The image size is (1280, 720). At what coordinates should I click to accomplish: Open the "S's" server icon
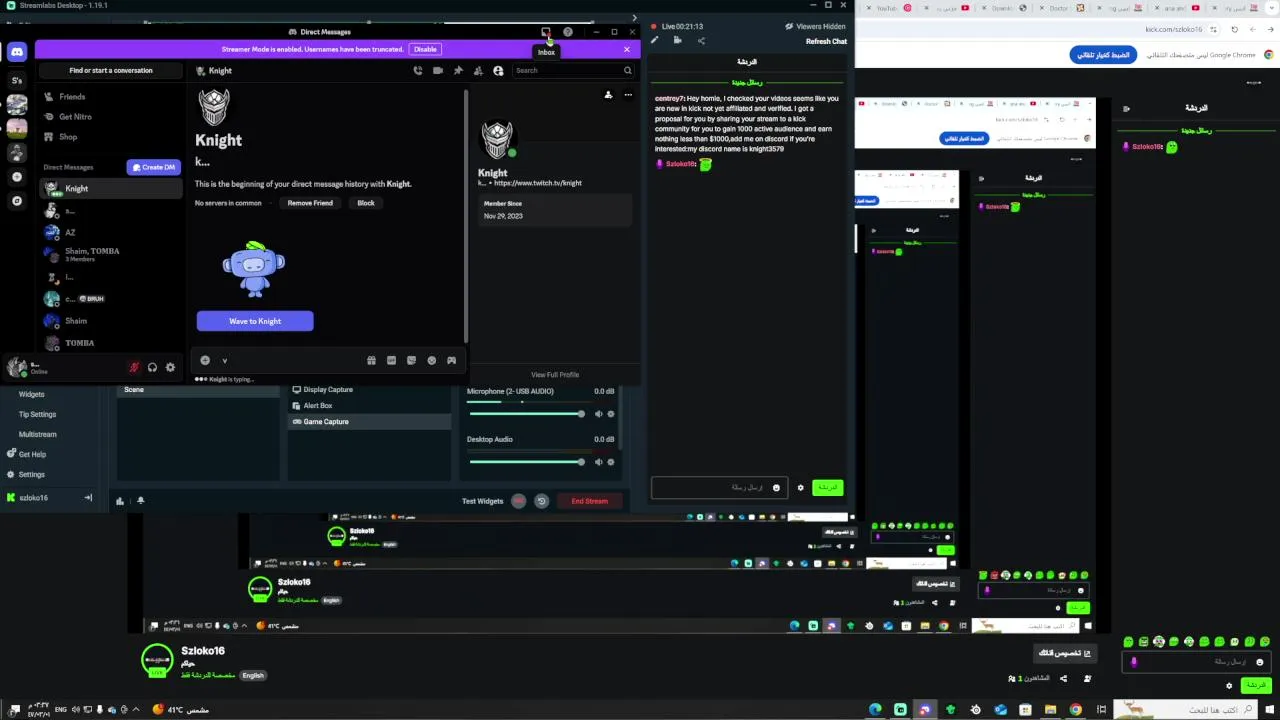pyautogui.click(x=17, y=80)
